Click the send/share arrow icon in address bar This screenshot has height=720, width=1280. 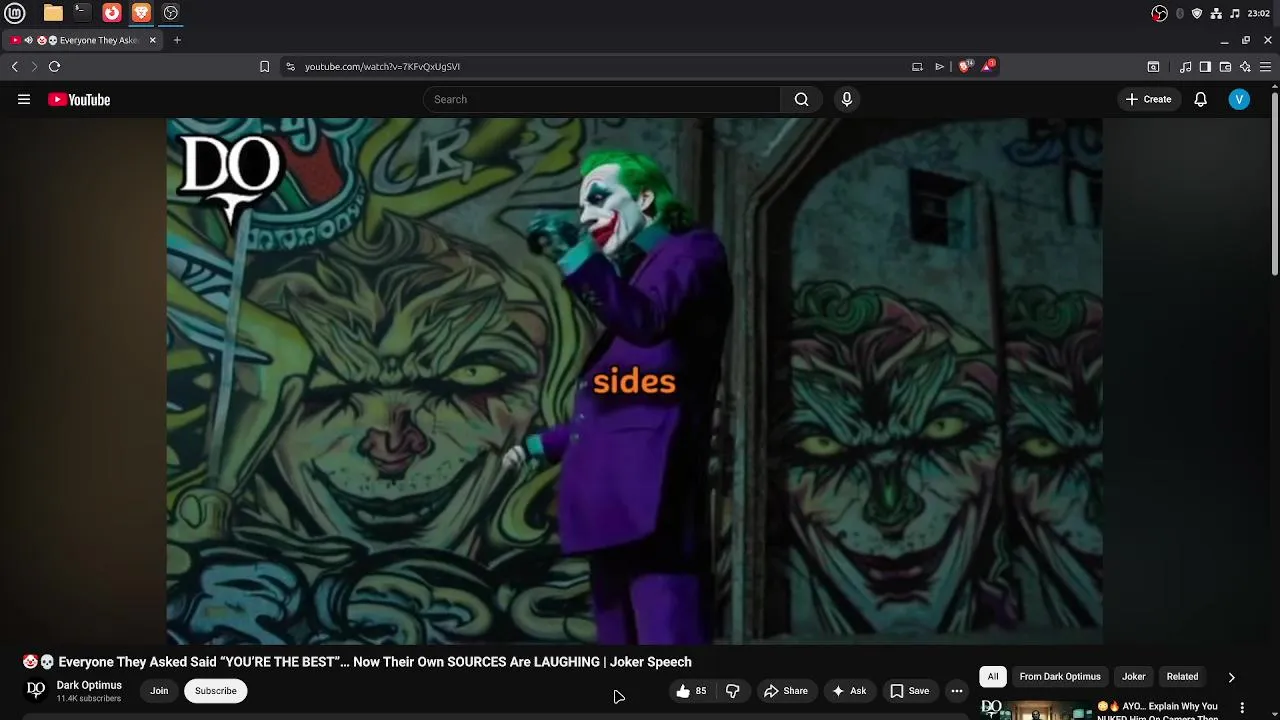(x=939, y=66)
